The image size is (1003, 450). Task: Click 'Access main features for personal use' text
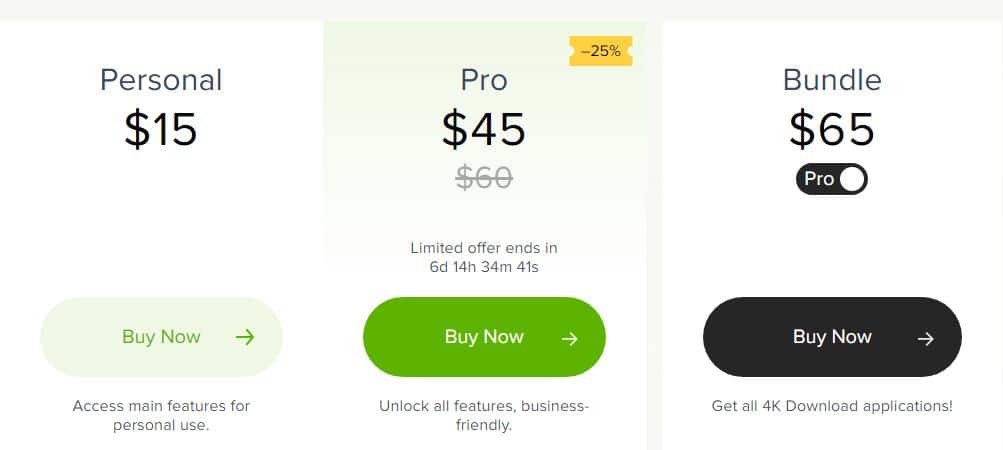tap(161, 415)
